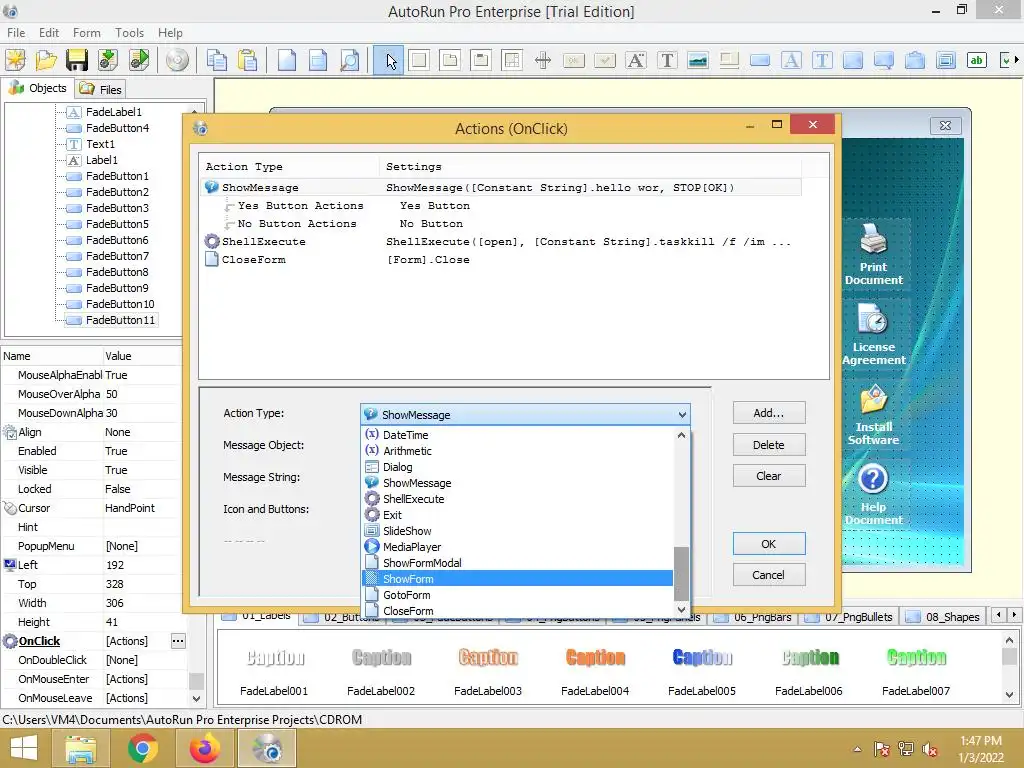The height and width of the screenshot is (768, 1024).
Task: Switch to the Files tab
Action: click(101, 89)
